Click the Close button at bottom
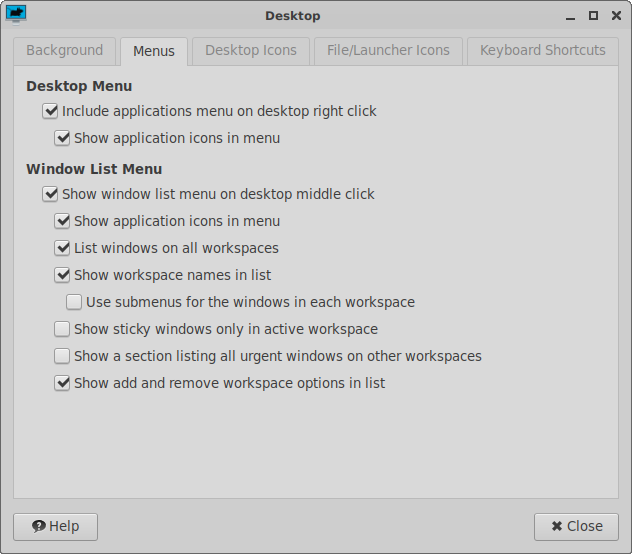Viewport: 632px width, 554px height. click(x=576, y=527)
